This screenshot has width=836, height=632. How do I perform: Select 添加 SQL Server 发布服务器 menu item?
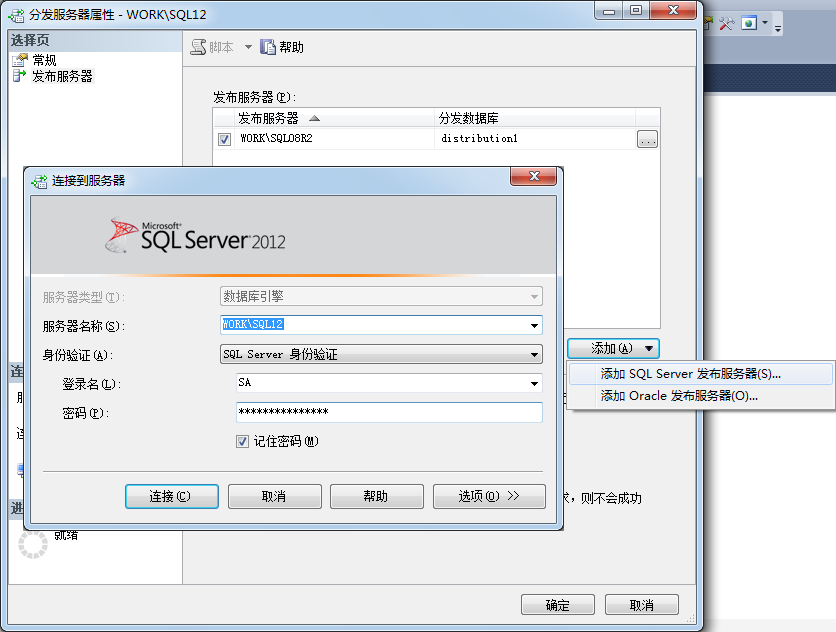click(x=690, y=374)
